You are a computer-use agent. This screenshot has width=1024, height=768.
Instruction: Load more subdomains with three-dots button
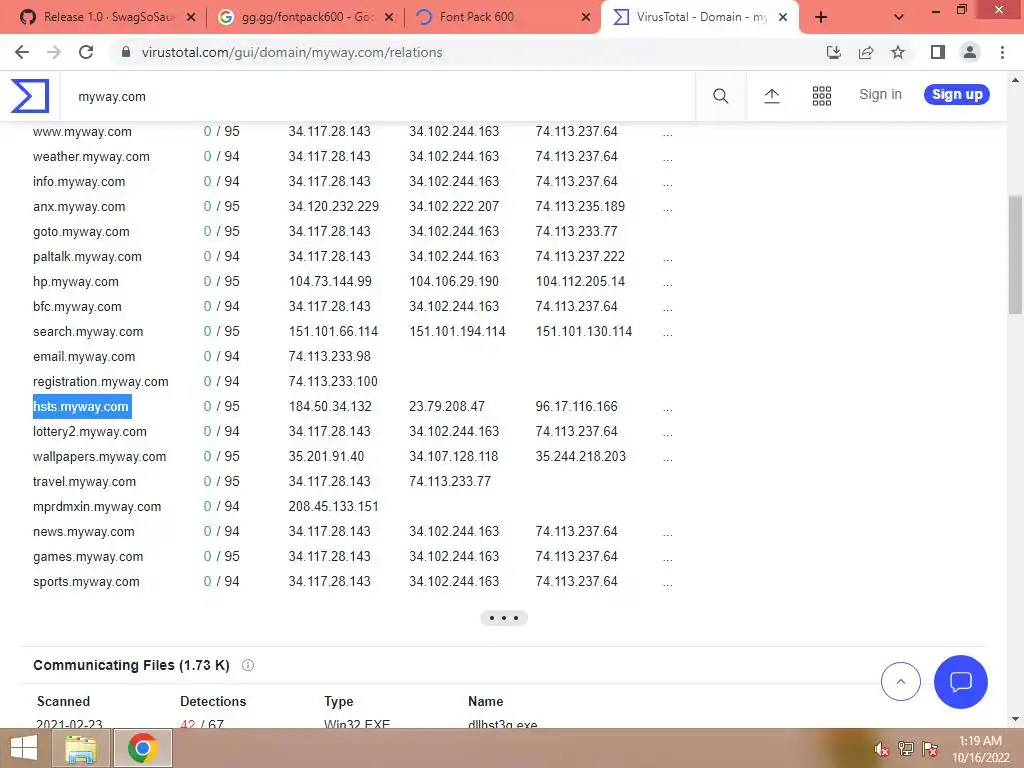click(x=504, y=618)
